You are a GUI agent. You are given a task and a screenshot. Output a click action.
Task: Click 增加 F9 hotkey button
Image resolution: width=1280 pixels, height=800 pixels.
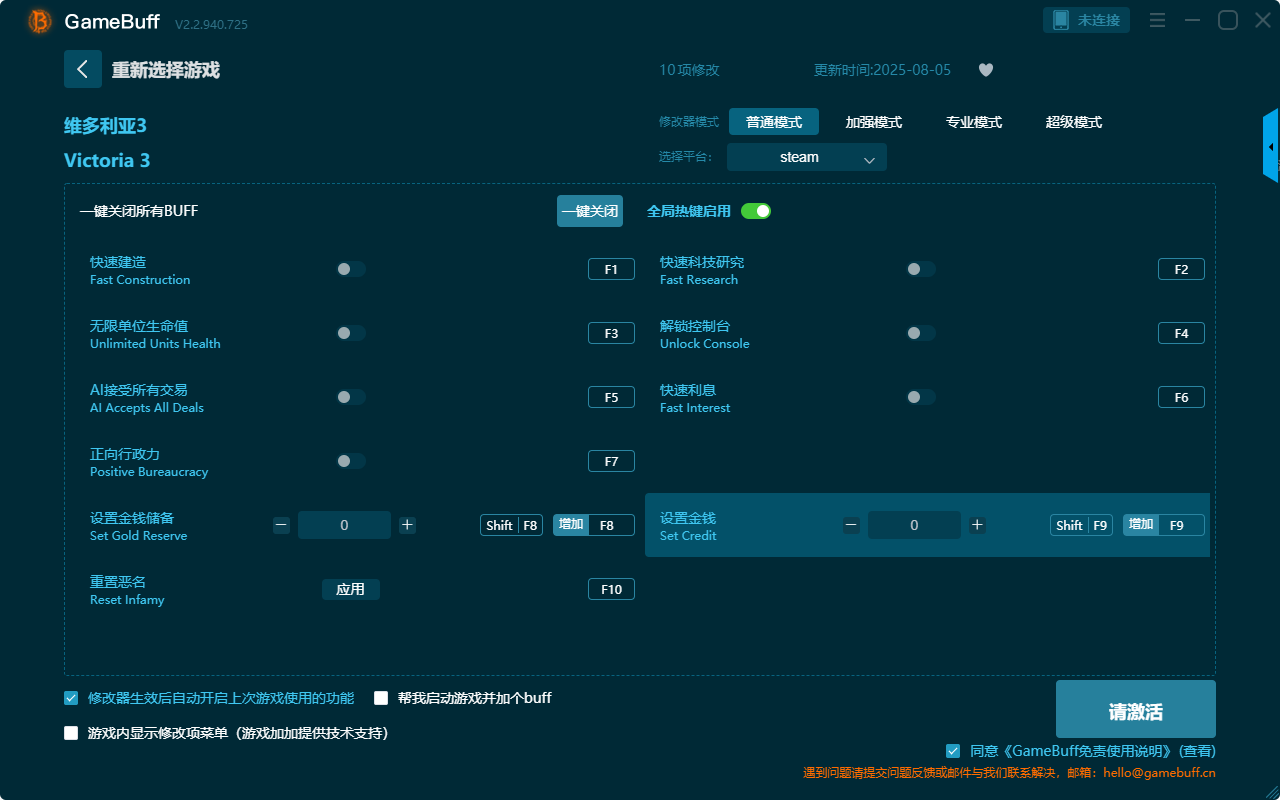click(x=1164, y=525)
